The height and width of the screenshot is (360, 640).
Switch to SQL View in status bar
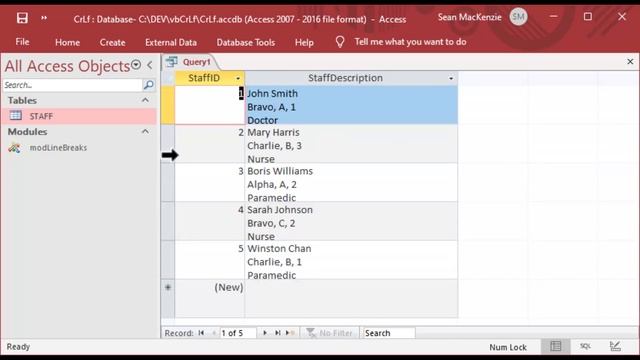585,347
